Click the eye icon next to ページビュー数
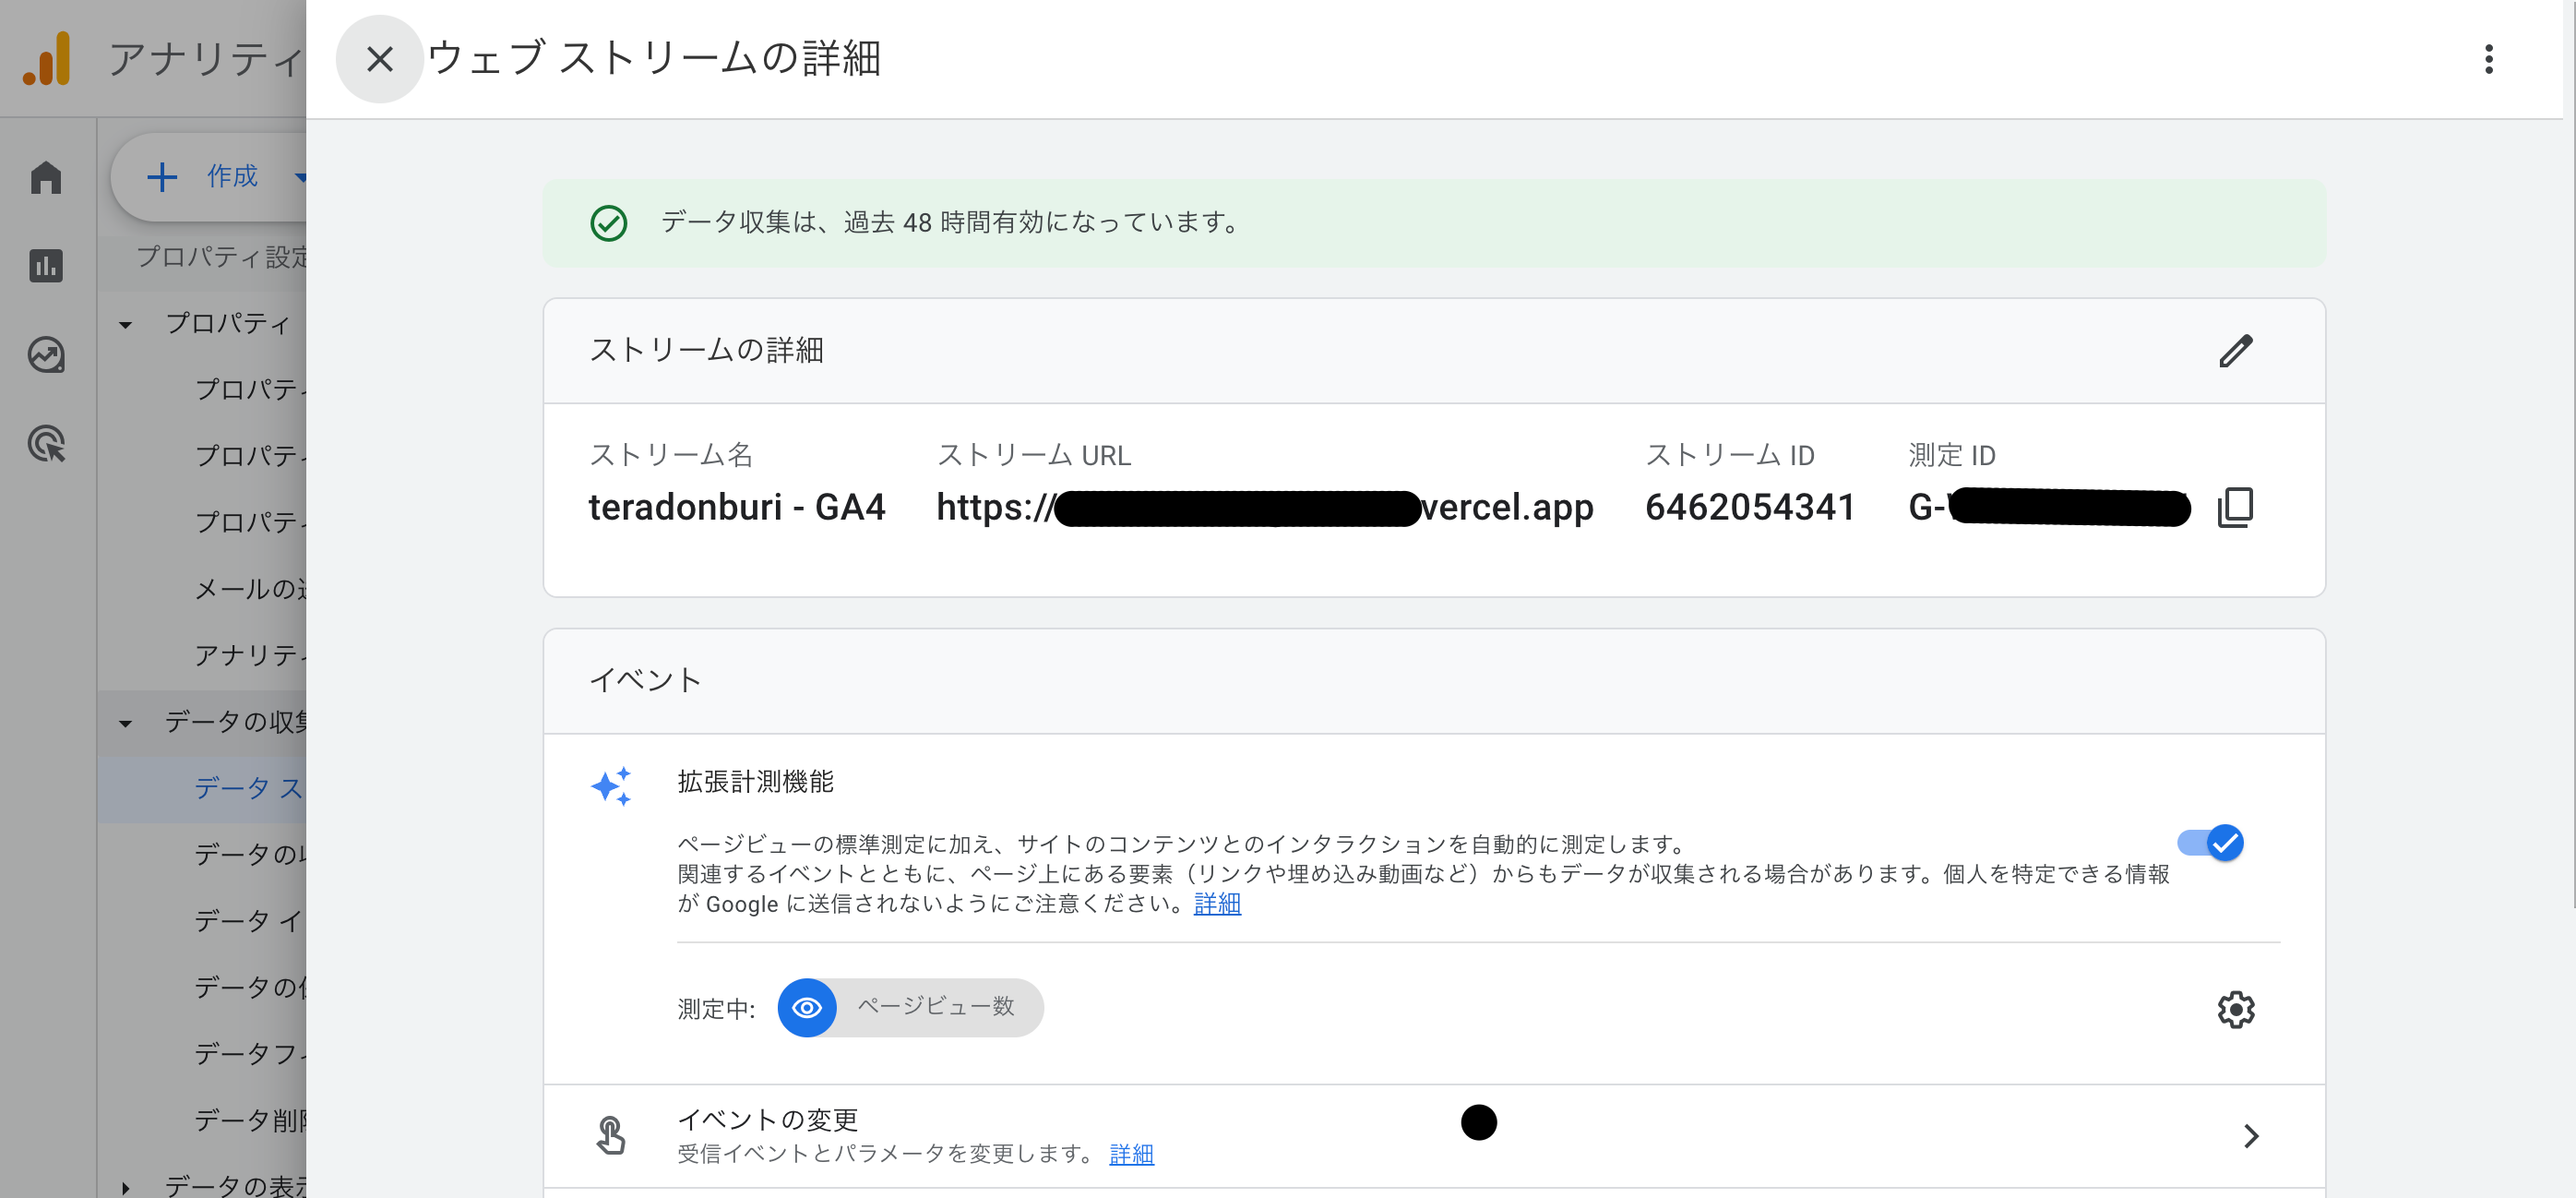2576x1198 pixels. 806,1008
